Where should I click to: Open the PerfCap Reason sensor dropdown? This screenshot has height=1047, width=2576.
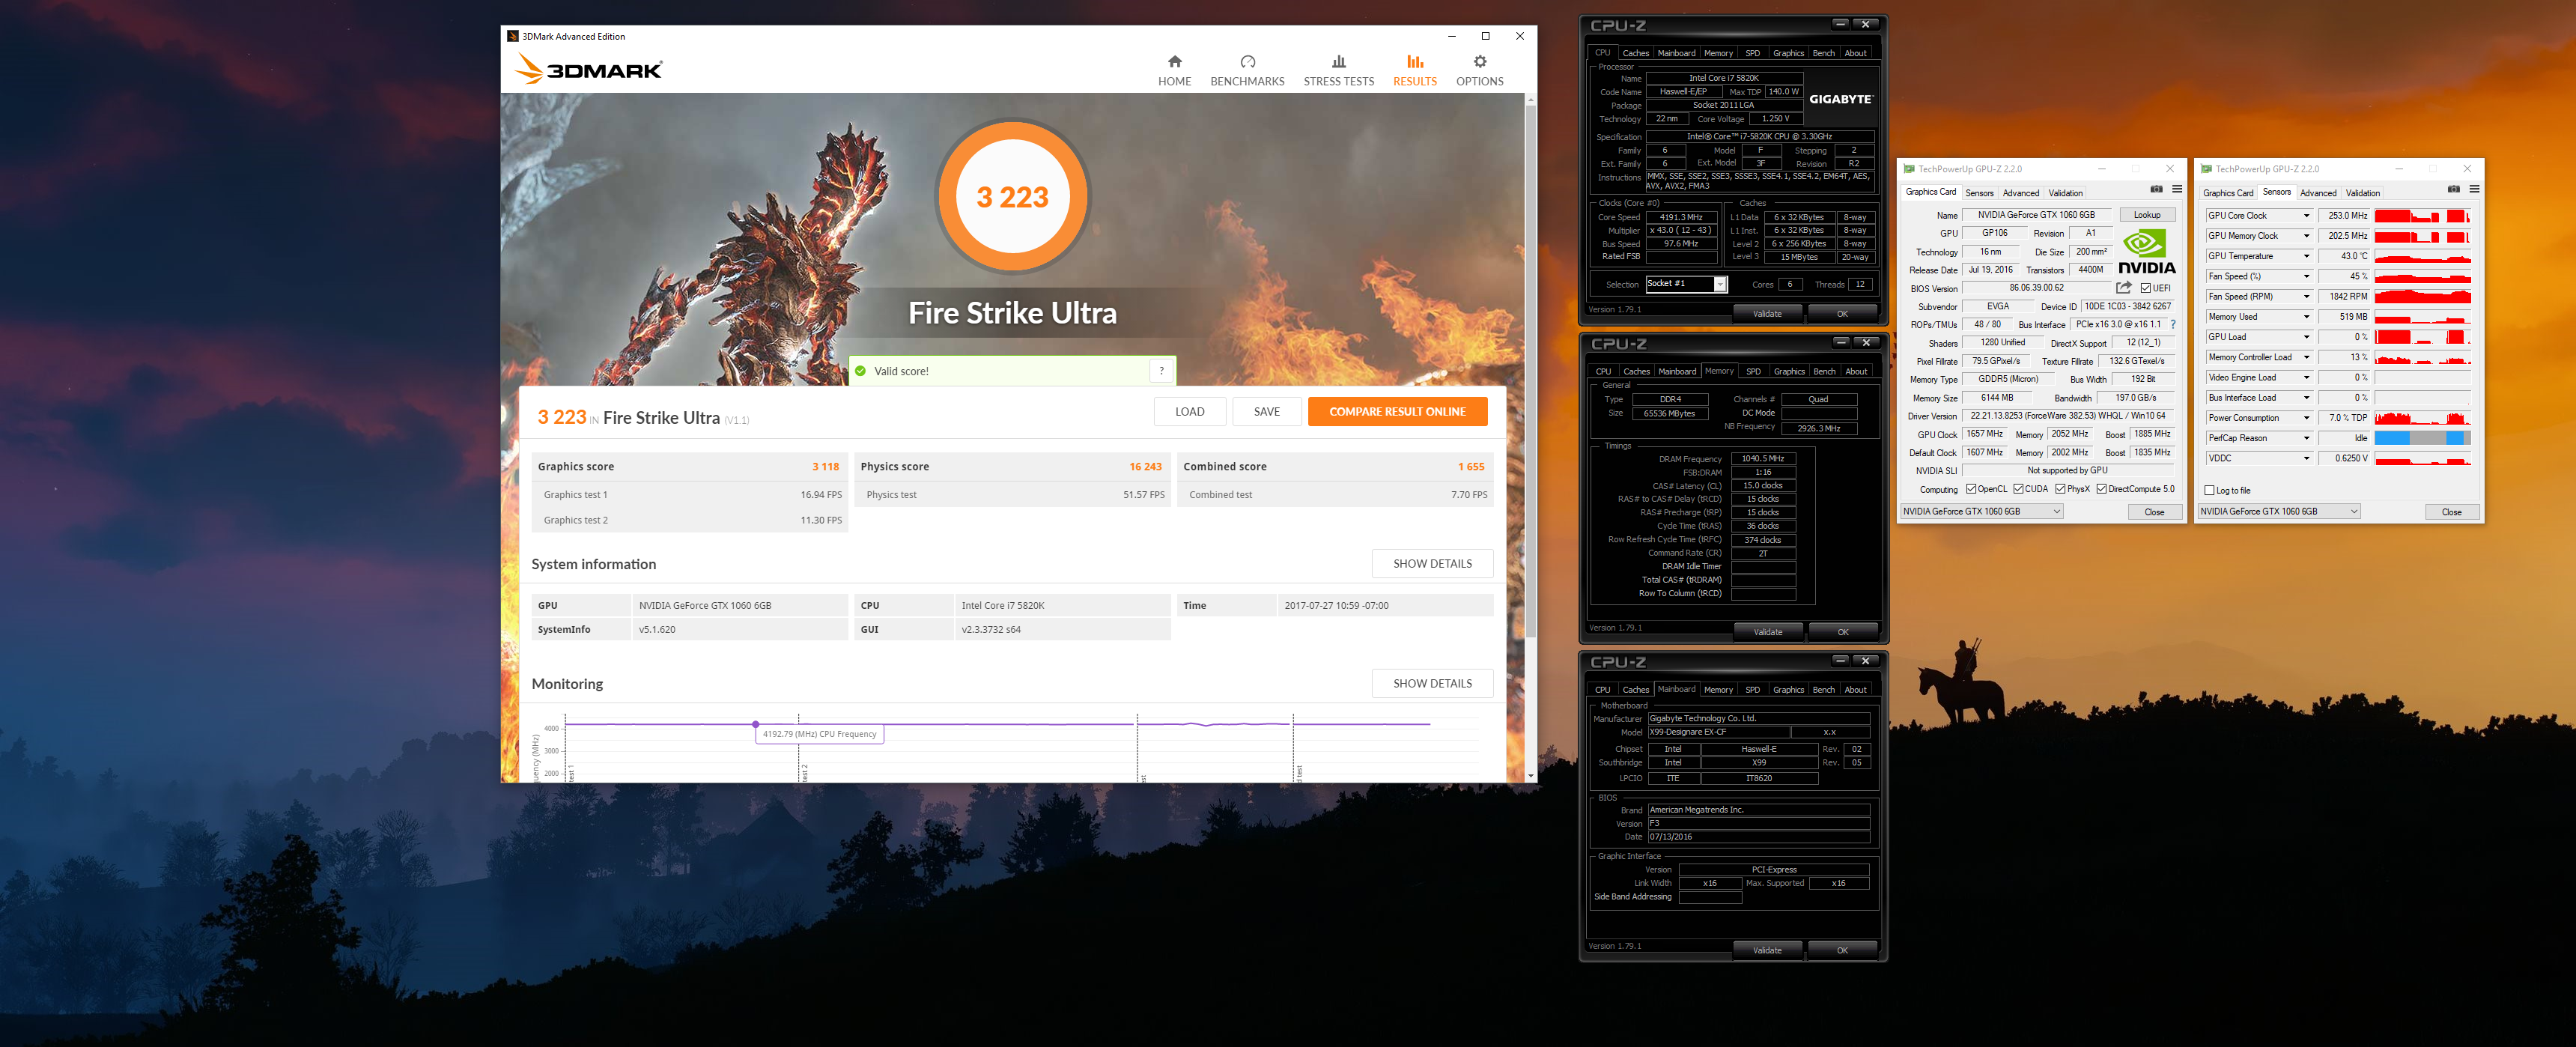2306,438
